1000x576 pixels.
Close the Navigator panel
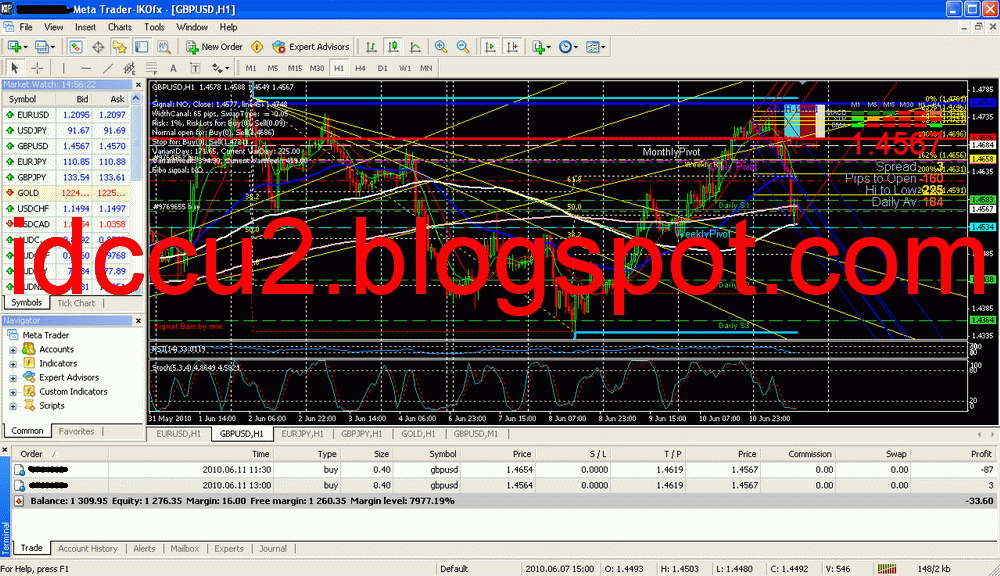point(138,320)
